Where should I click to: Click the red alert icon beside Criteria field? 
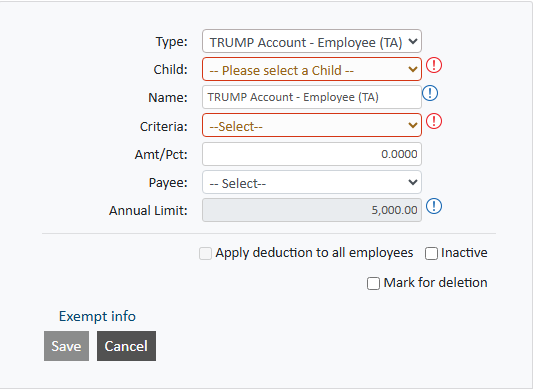point(434,121)
